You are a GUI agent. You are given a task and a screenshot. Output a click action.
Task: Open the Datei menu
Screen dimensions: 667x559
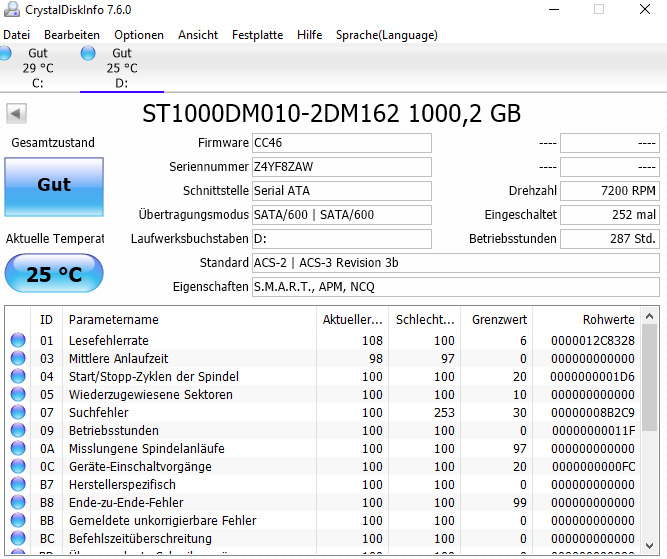(17, 35)
